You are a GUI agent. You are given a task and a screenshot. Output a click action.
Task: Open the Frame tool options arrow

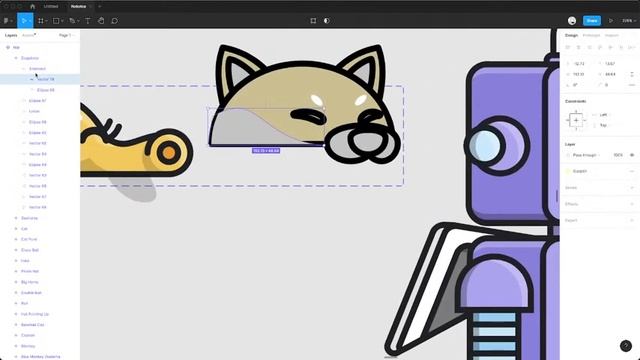click(47, 21)
